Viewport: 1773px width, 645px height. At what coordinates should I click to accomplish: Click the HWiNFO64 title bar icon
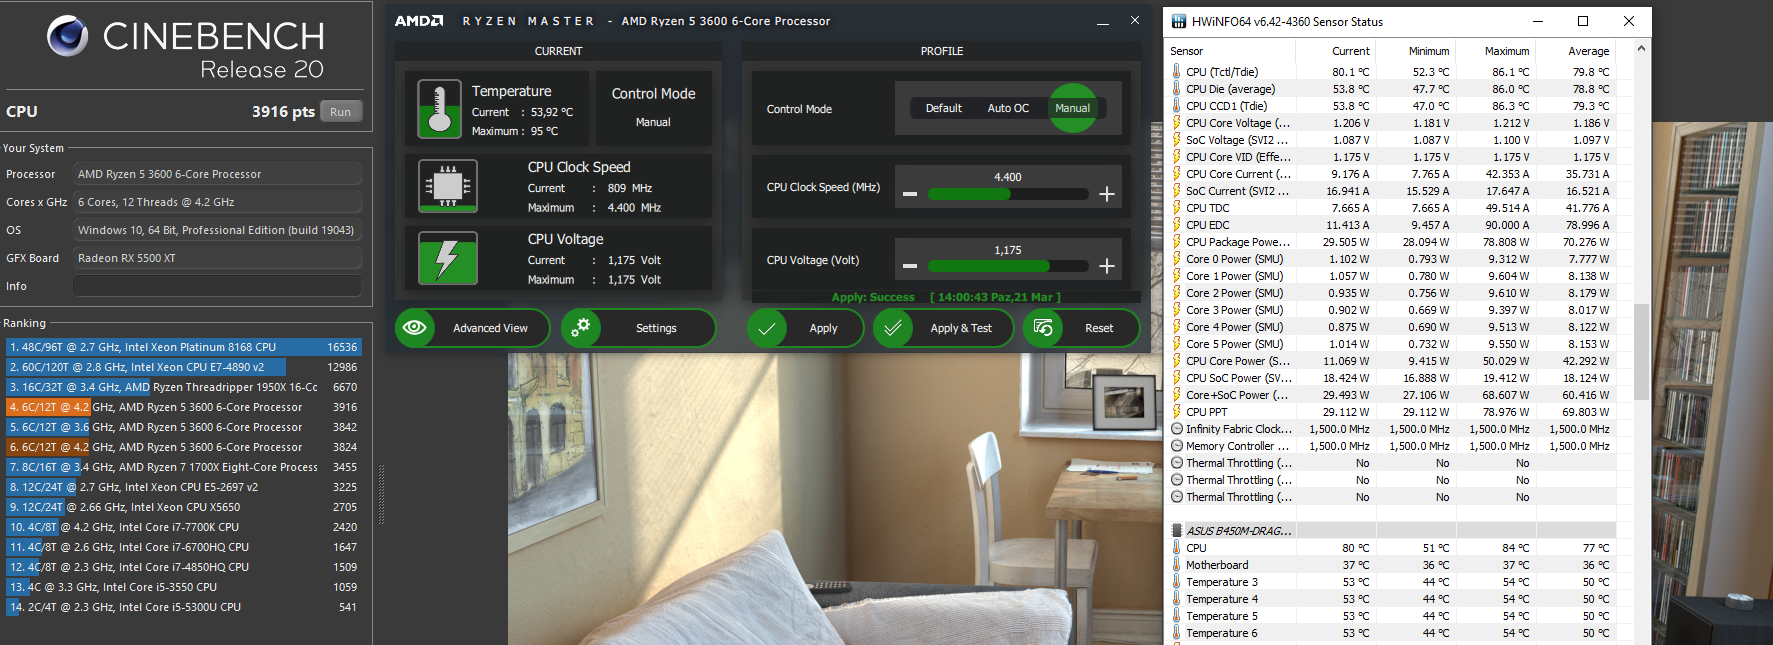1178,21
